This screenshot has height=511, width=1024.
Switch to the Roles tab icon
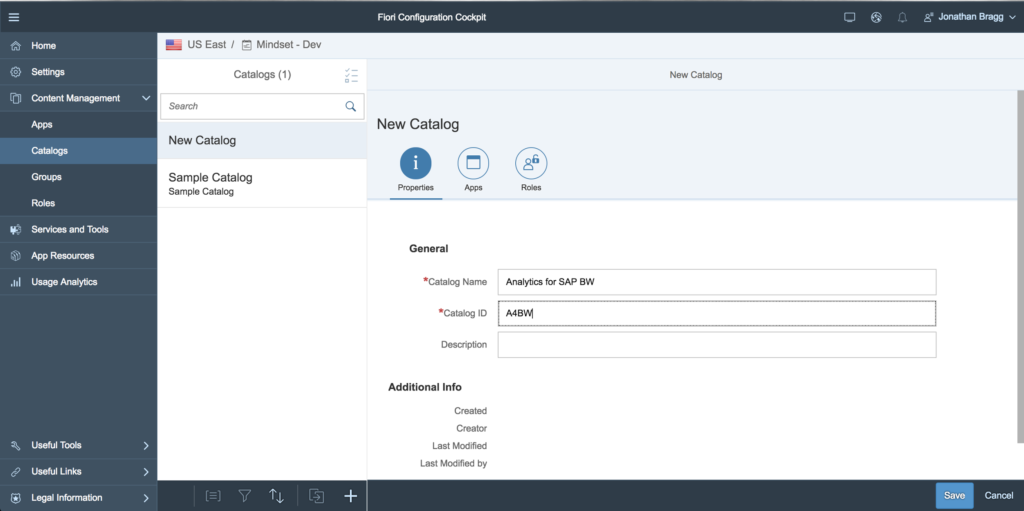531,163
